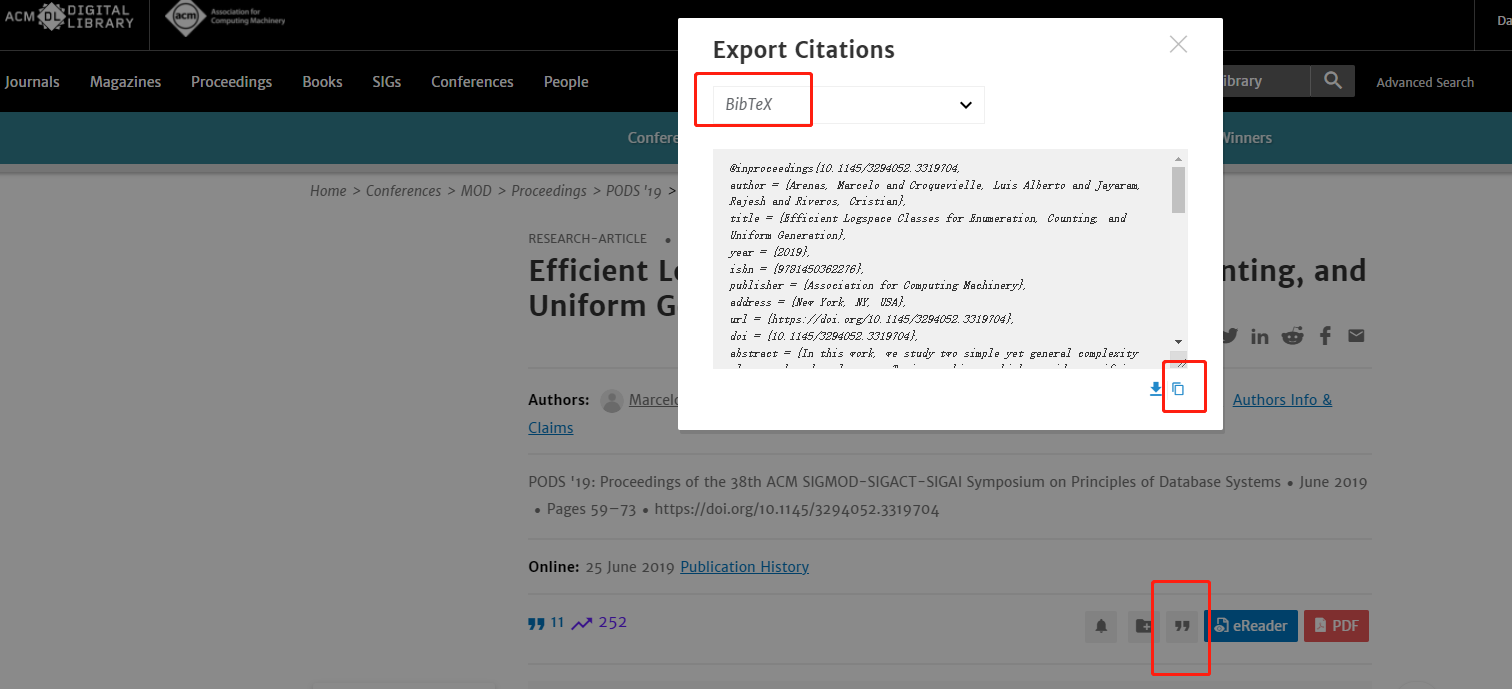Image resolution: width=1512 pixels, height=689 pixels.
Task: Share the article on LinkedIn
Action: [x=1259, y=335]
